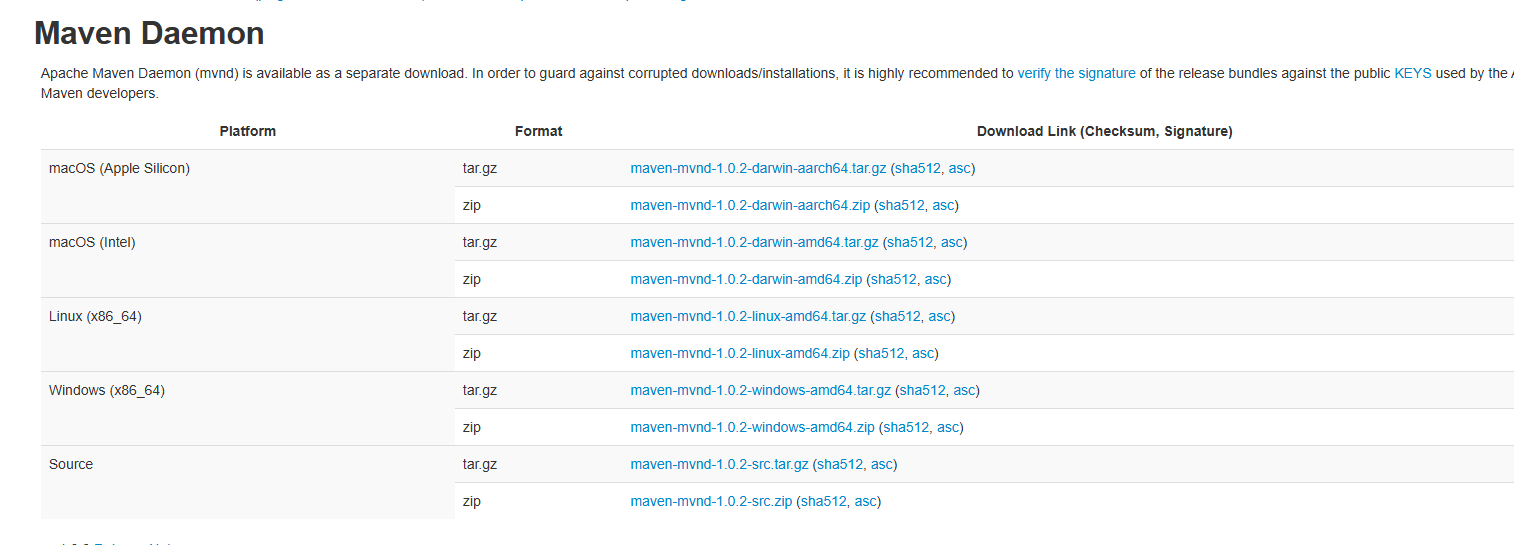
Task: Open the verify the signature link
Action: 1076,73
